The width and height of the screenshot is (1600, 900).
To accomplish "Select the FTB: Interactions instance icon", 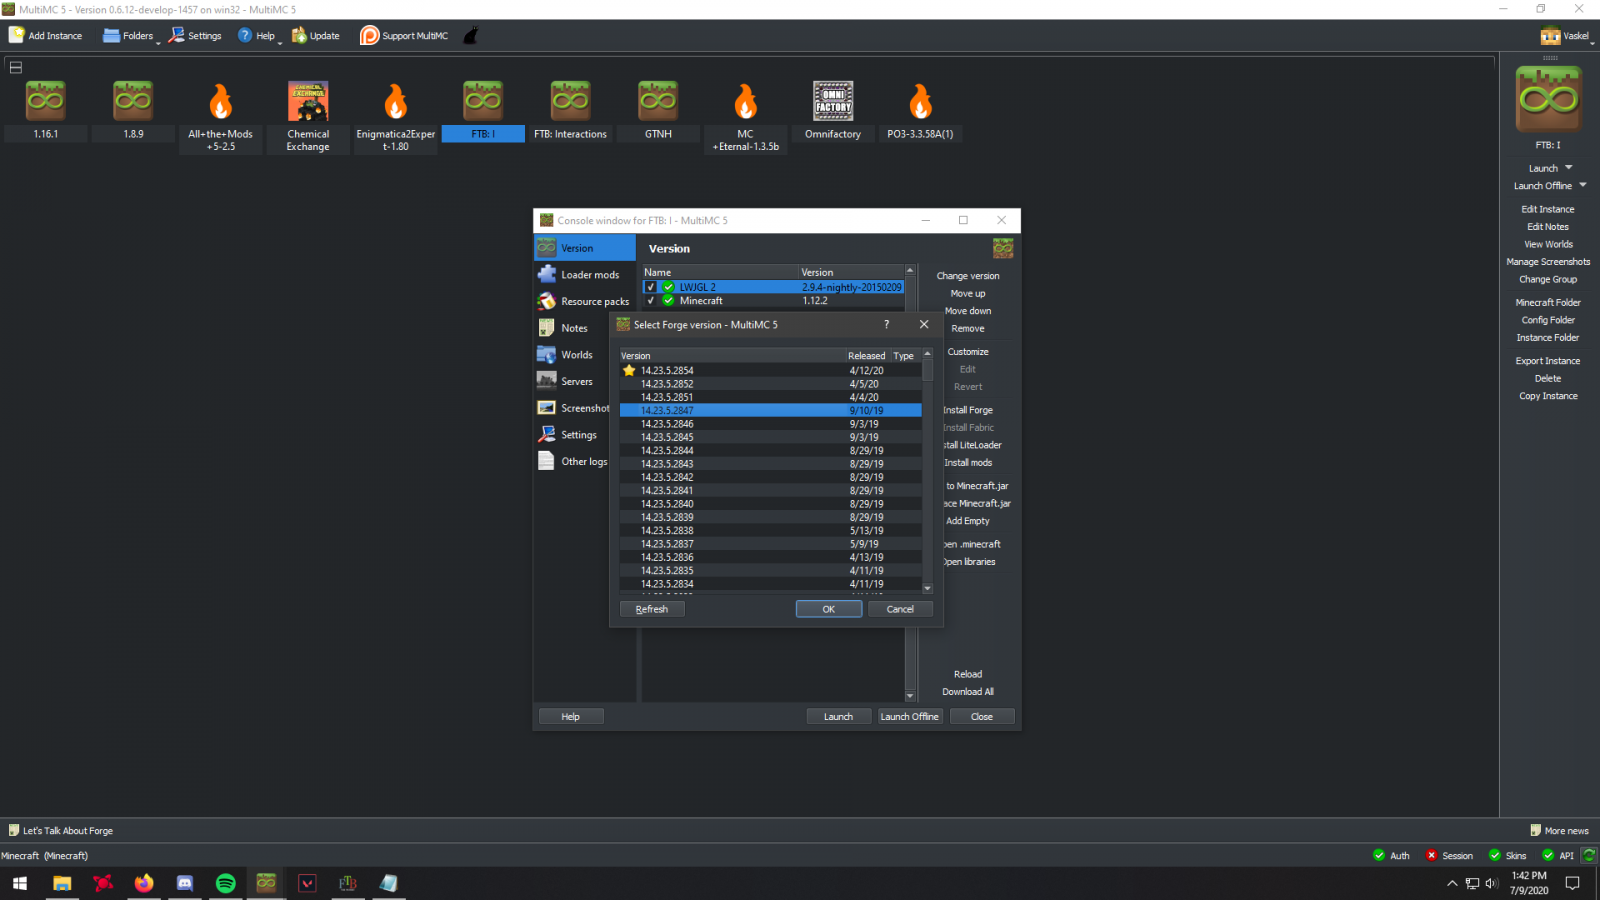I will [570, 101].
